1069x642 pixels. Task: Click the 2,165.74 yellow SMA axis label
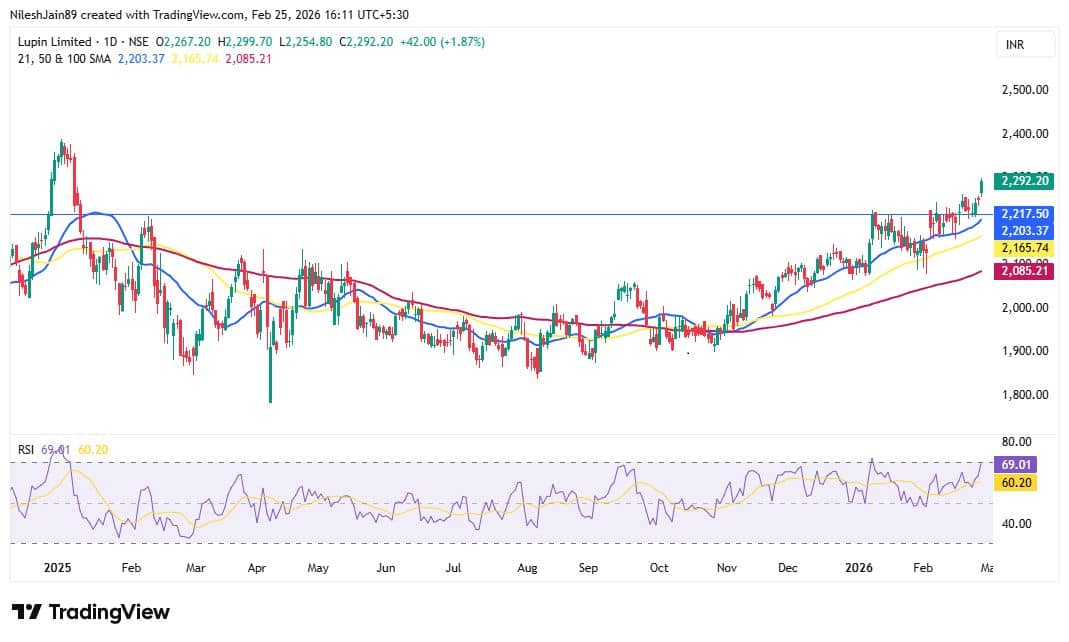coord(1025,248)
